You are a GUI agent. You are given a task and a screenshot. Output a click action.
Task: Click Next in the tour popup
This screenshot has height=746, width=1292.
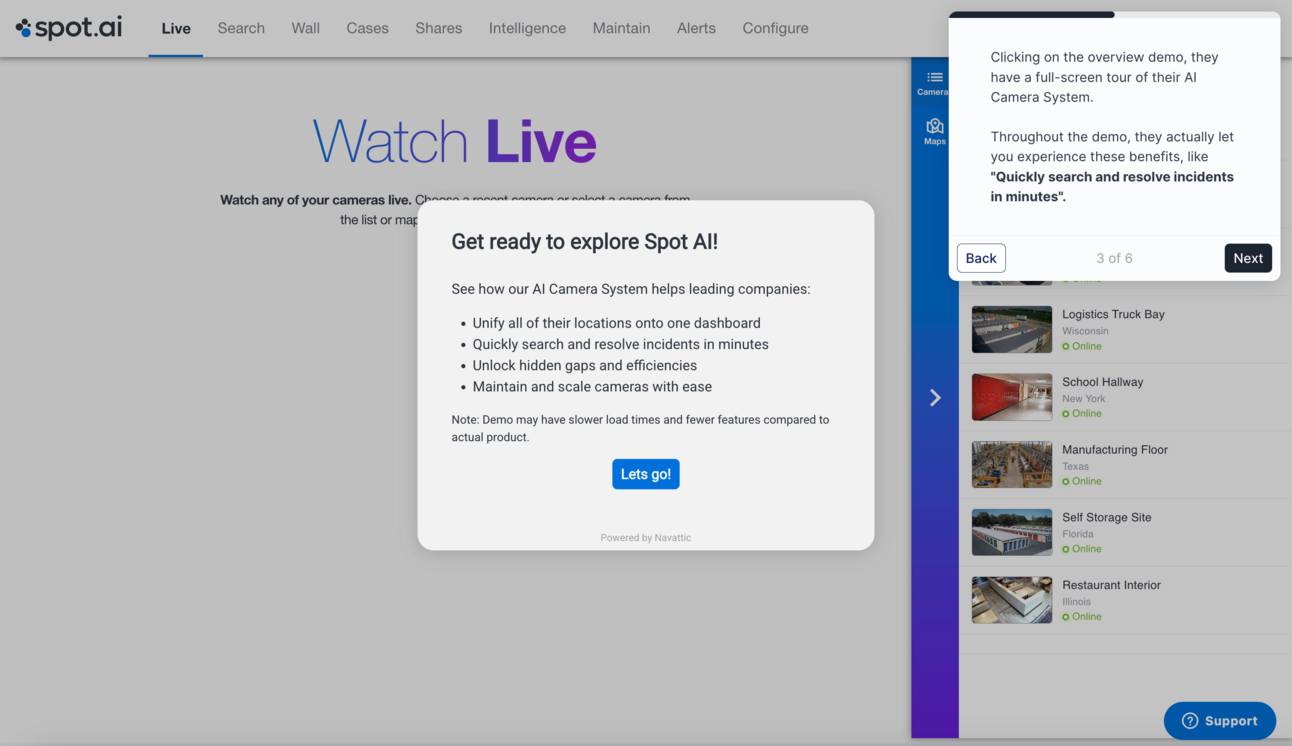pos(1248,258)
